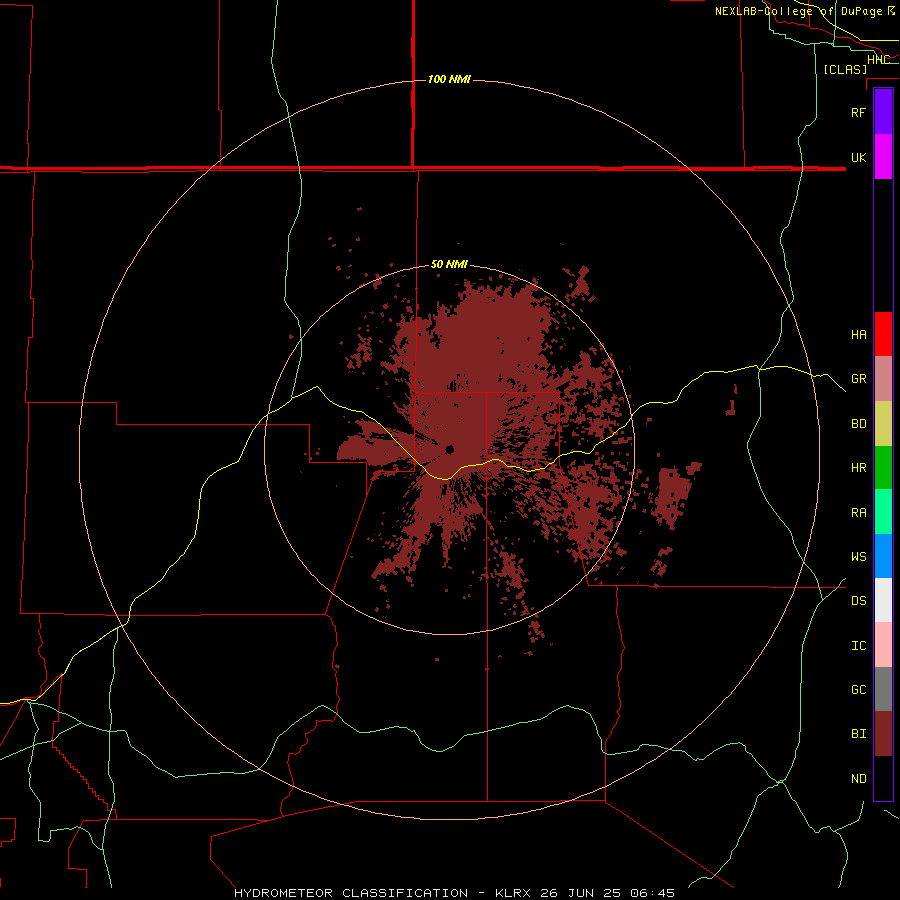Select the BD yellow legend swatch
Screen dimensions: 900x900
pos(883,424)
